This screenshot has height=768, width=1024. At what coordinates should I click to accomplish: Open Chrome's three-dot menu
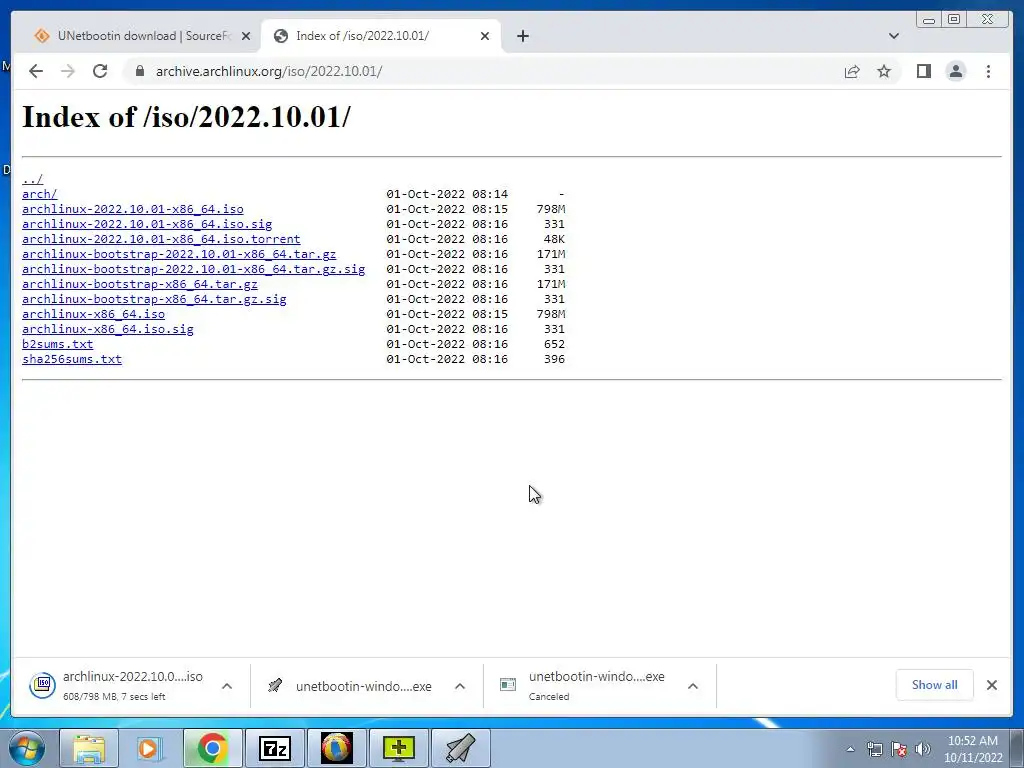[x=988, y=71]
